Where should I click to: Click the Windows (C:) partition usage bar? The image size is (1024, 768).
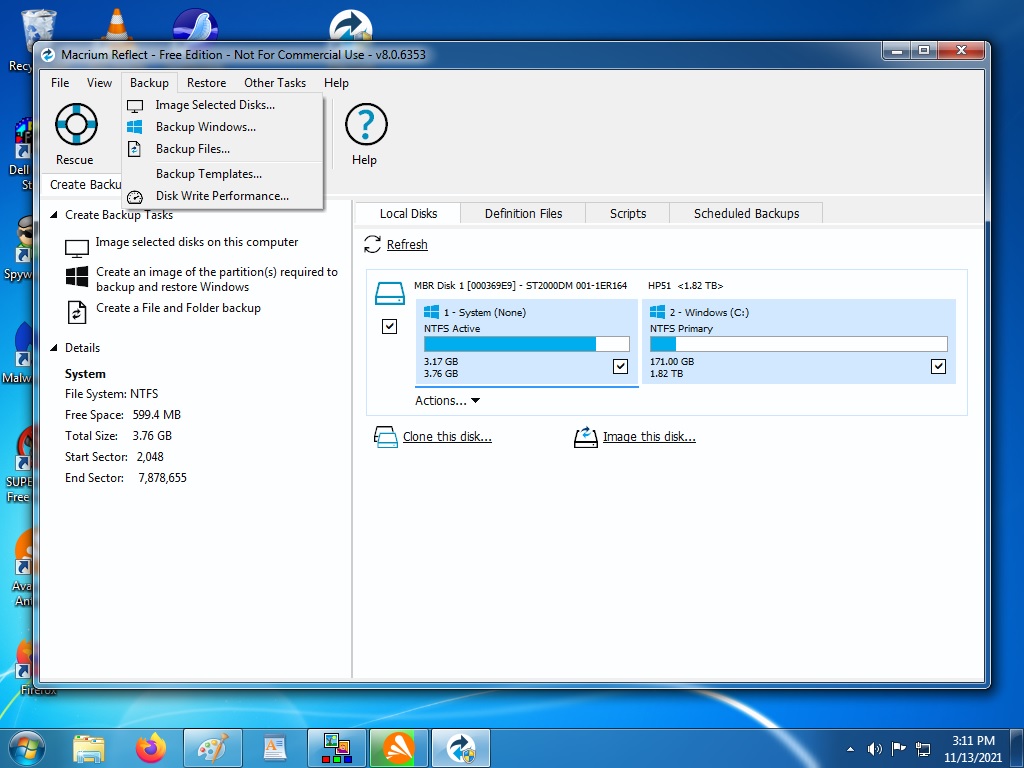pyautogui.click(x=798, y=344)
